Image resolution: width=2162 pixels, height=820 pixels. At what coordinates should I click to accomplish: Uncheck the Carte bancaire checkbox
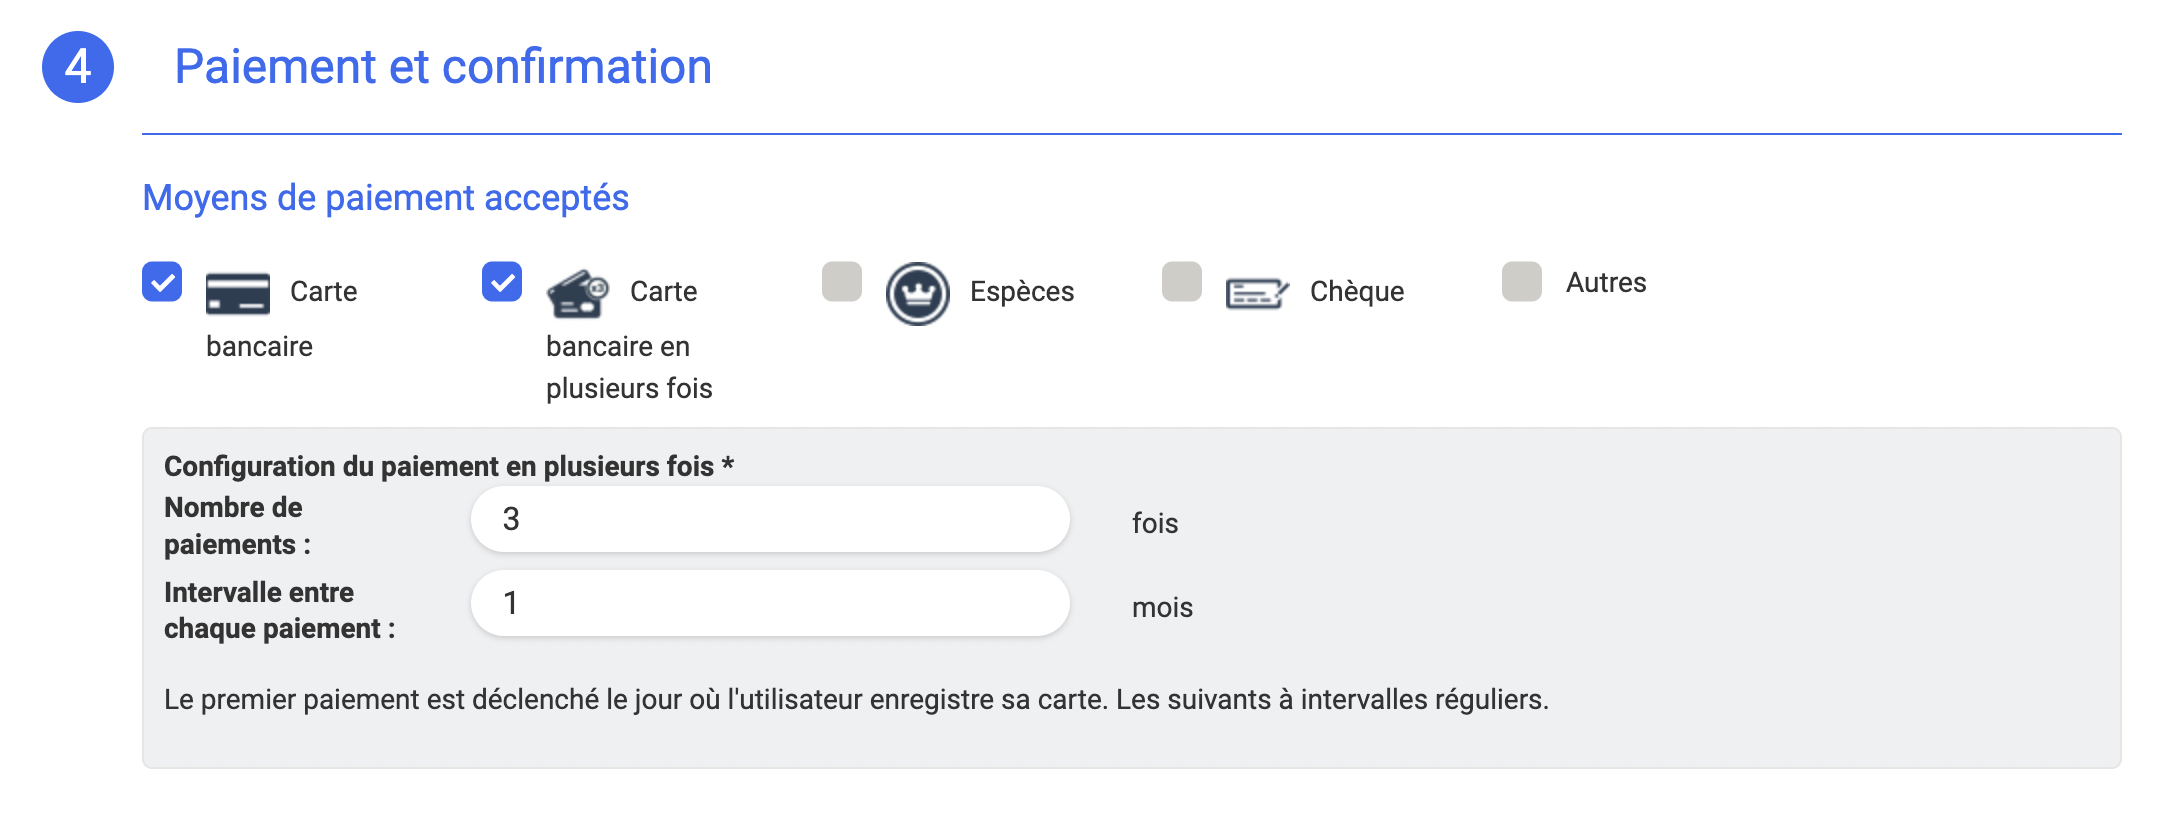(162, 283)
